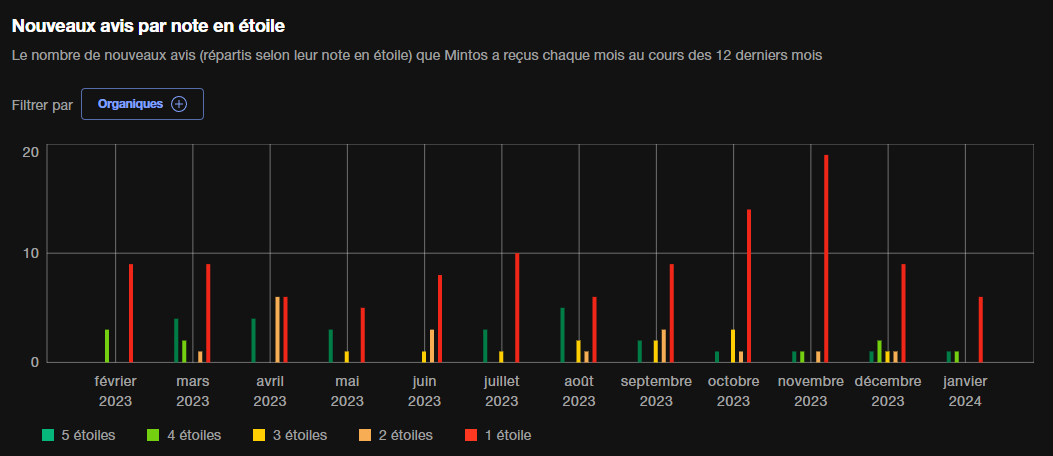Toggle the 4 étoiles legend swatch

pyautogui.click(x=153, y=435)
